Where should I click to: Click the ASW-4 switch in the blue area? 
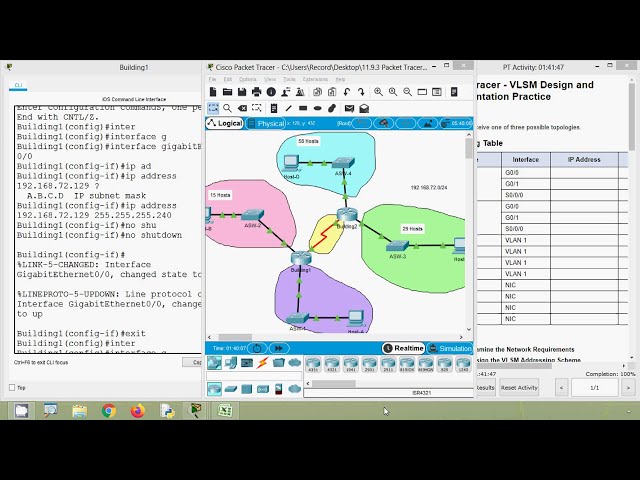pyautogui.click(x=343, y=163)
